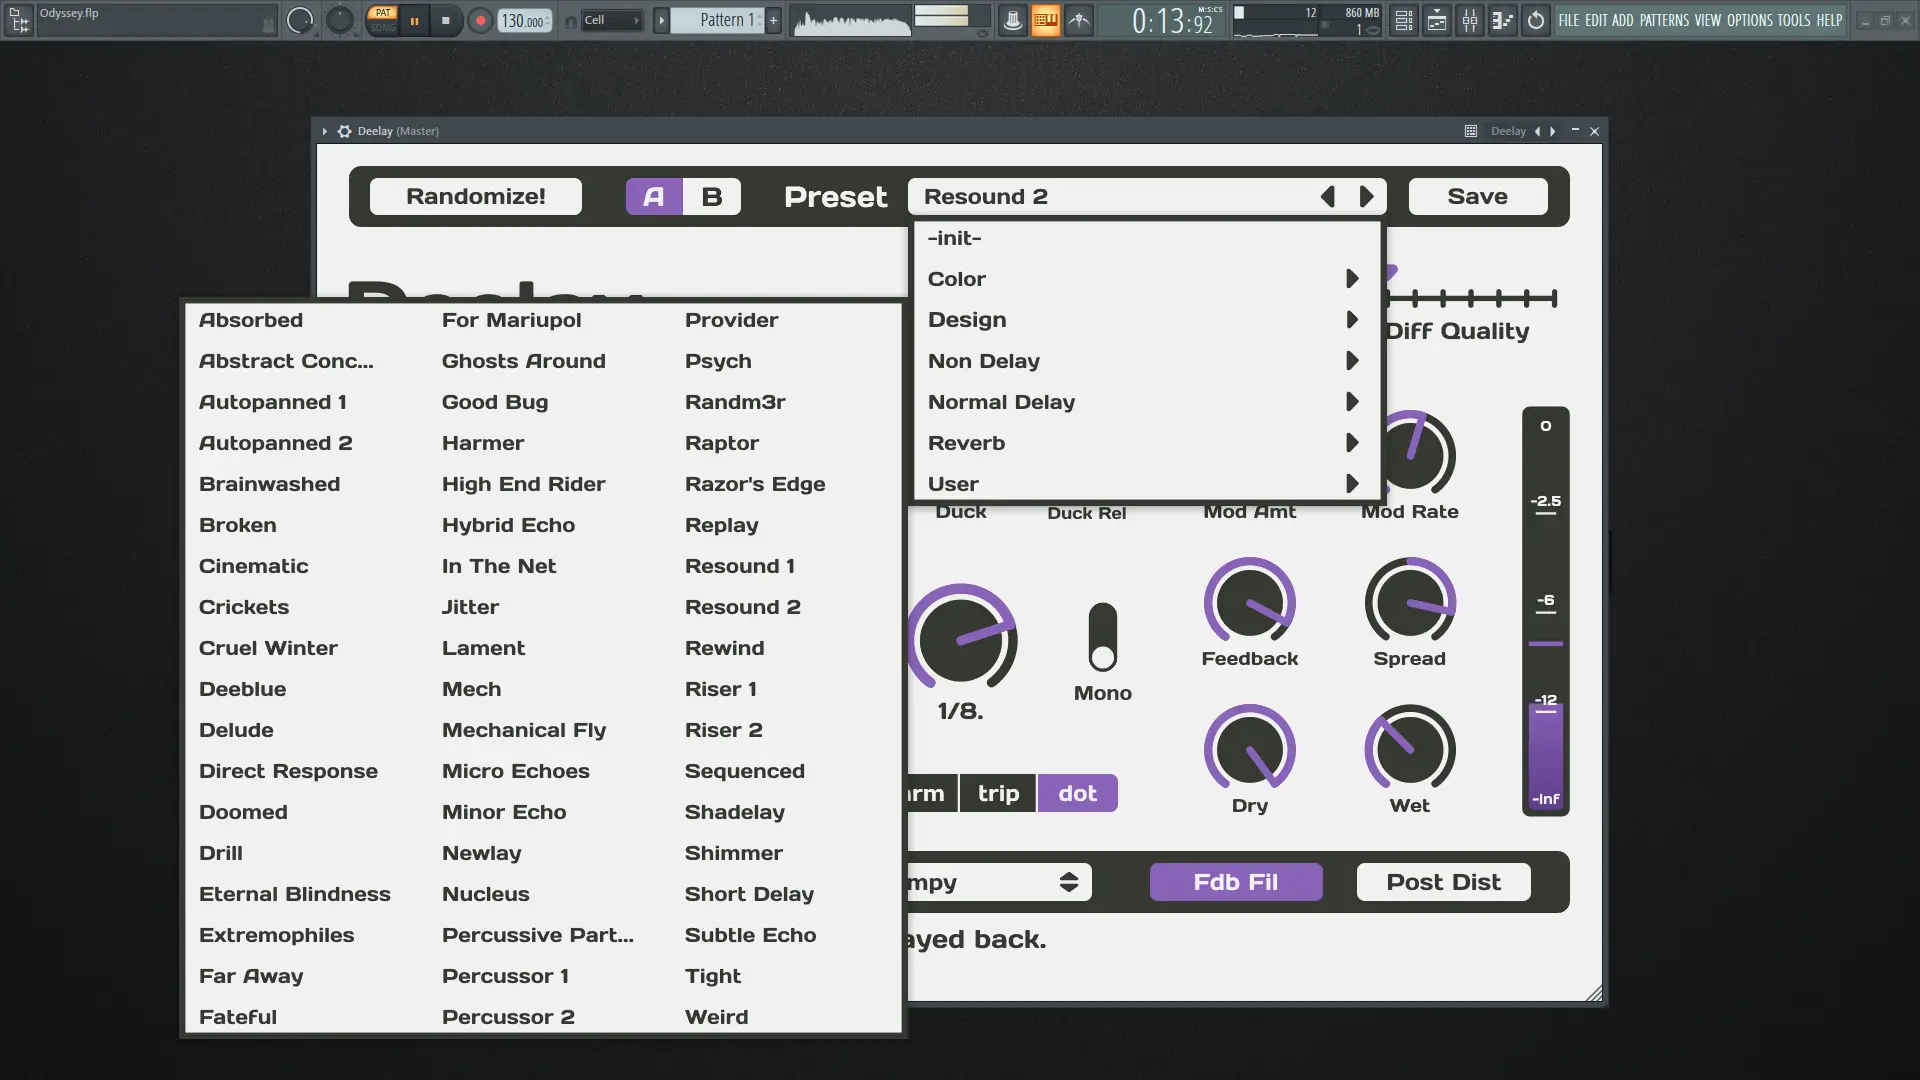Go to next preset arrow
Viewport: 1920px width, 1080px height.
click(1366, 197)
